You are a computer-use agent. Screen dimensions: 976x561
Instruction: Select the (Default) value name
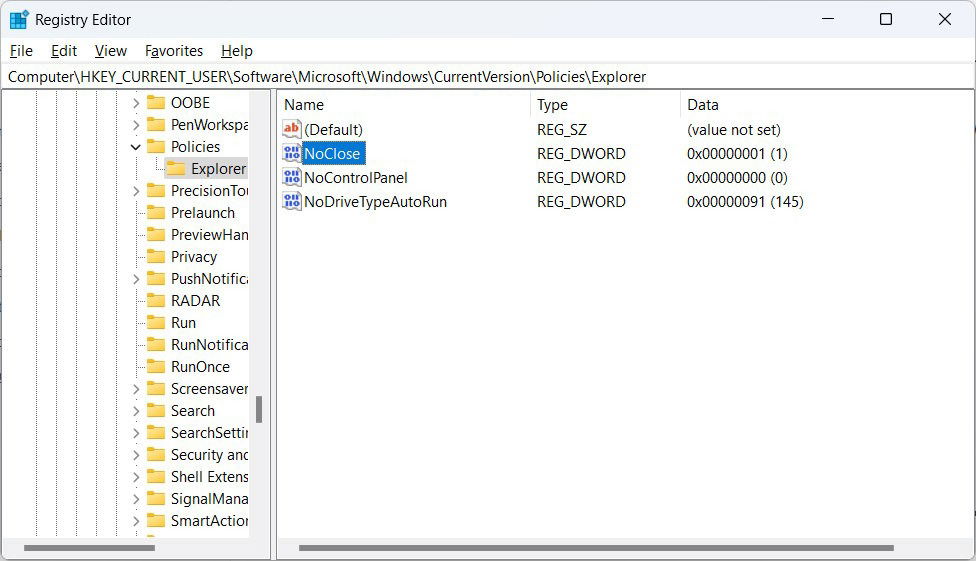[x=333, y=130]
